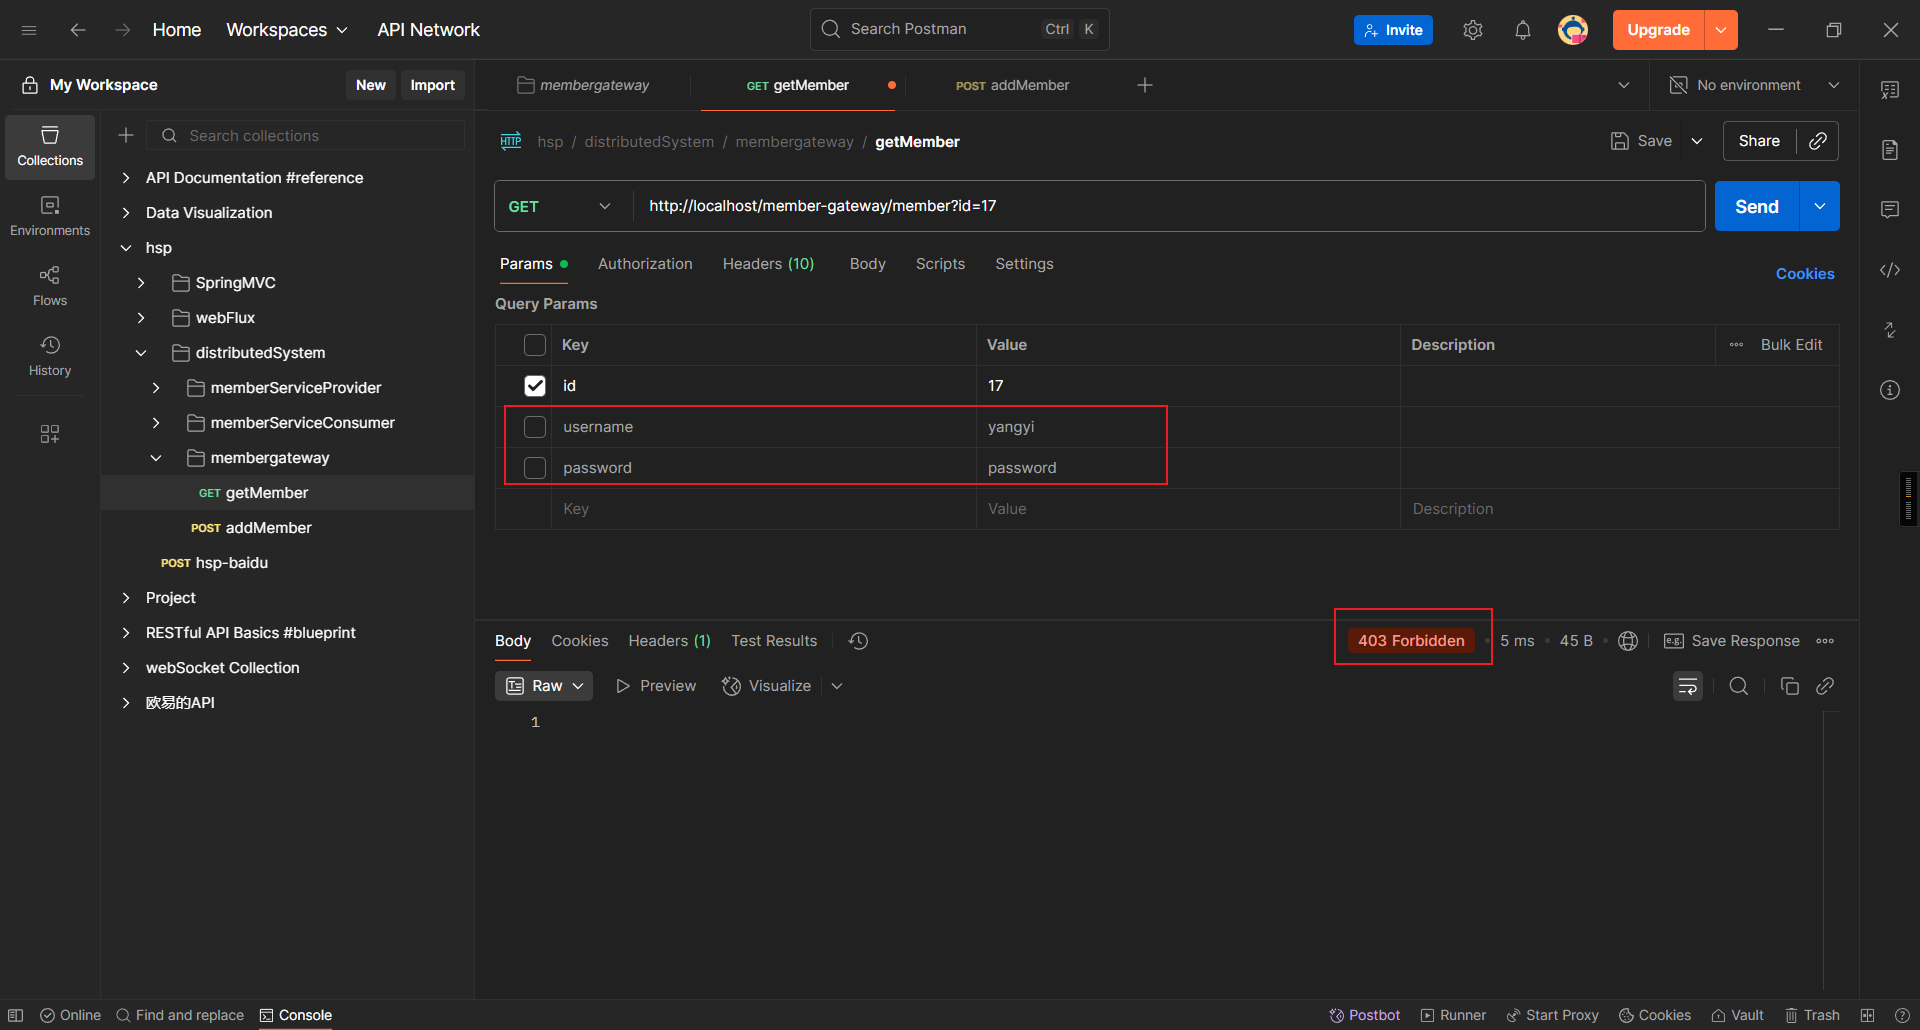1920x1030 pixels.
Task: Toggle the wrap lines icon in response
Action: coord(1687,686)
